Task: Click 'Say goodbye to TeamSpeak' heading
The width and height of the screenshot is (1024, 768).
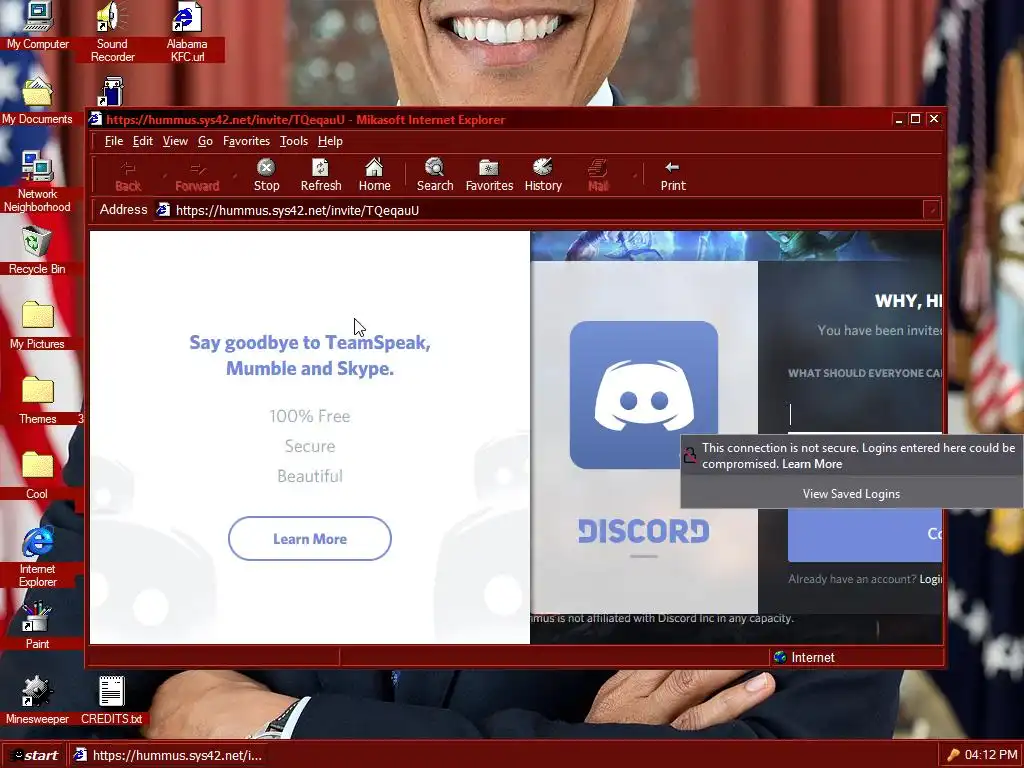Action: [x=310, y=355]
